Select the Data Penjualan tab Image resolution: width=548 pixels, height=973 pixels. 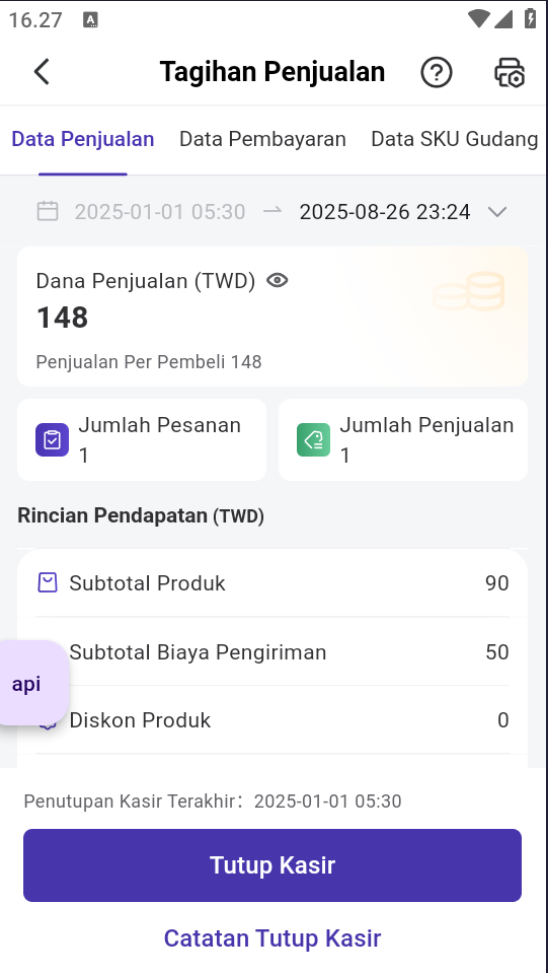[83, 139]
